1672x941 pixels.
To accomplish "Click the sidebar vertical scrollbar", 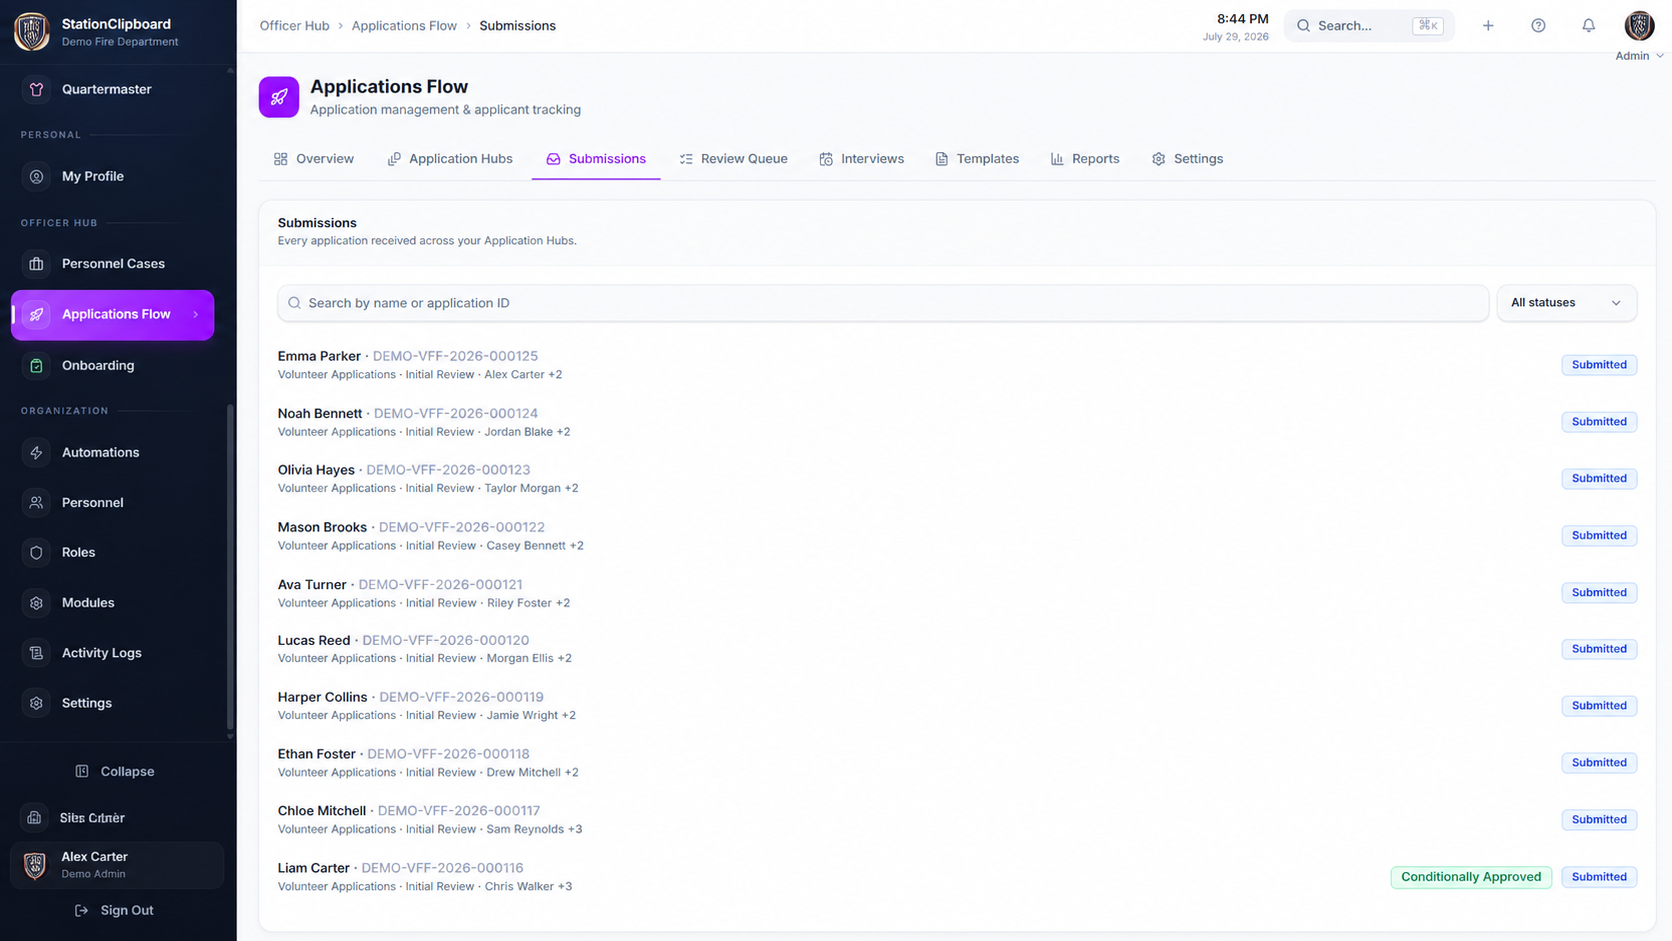I will 230,565.
